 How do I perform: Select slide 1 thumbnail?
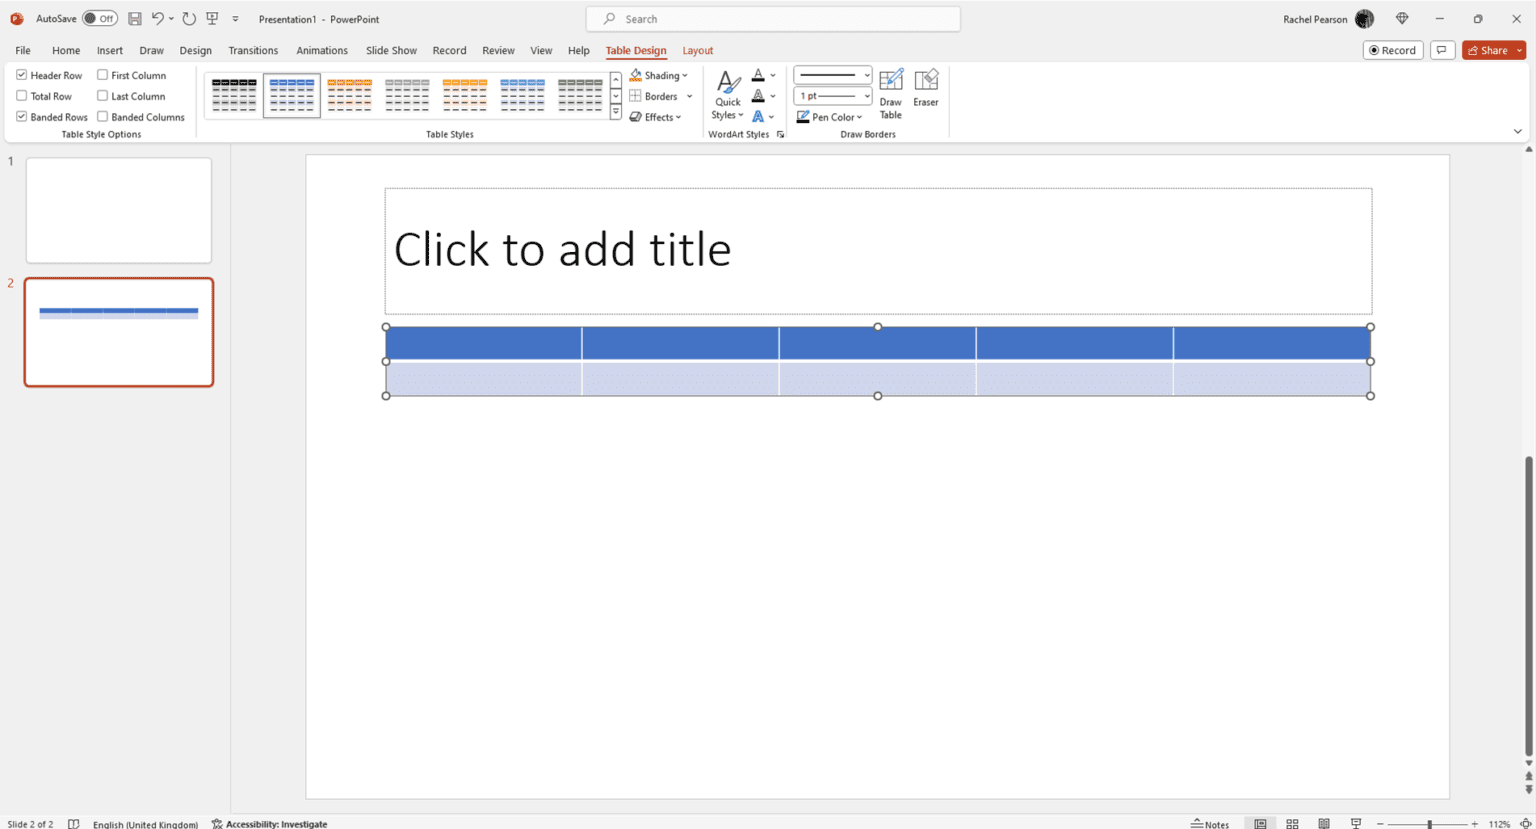(118, 210)
